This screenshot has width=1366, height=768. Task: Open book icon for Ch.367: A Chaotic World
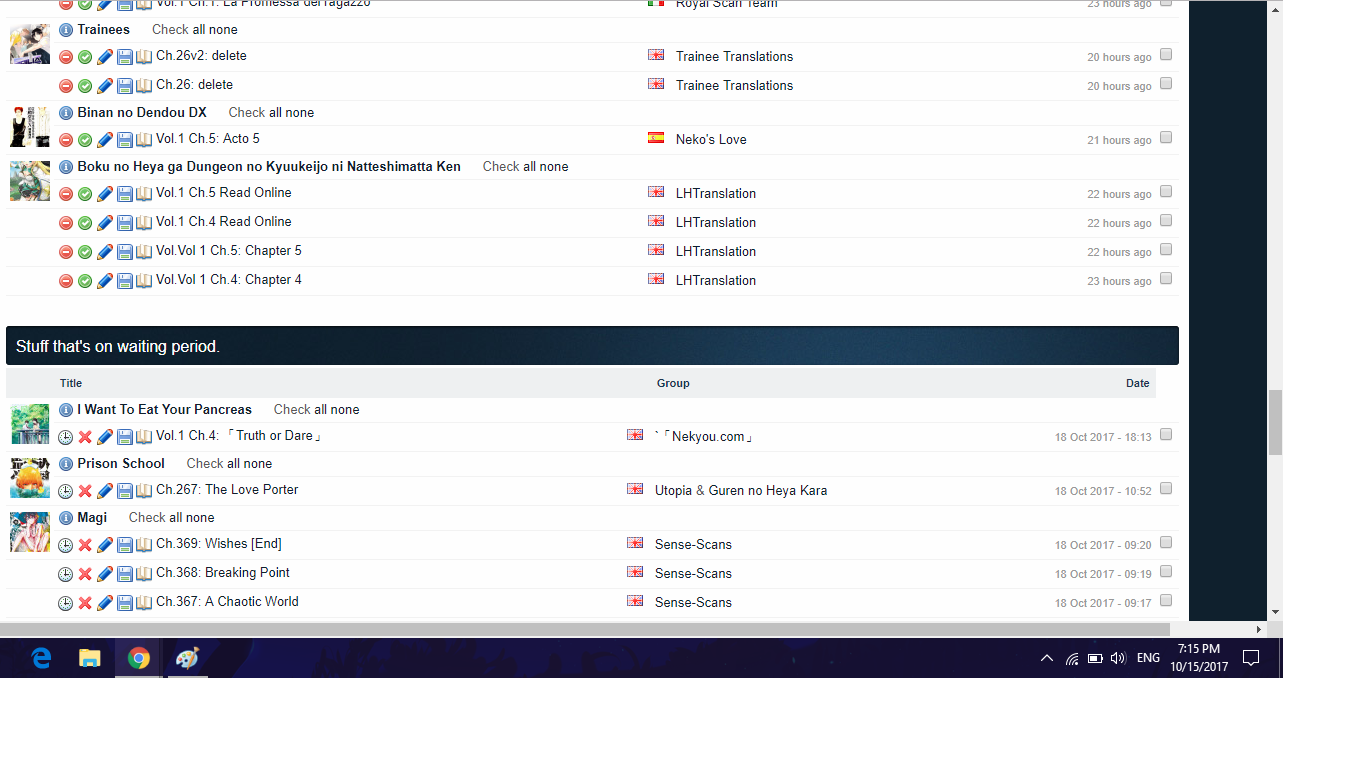pyautogui.click(x=144, y=603)
